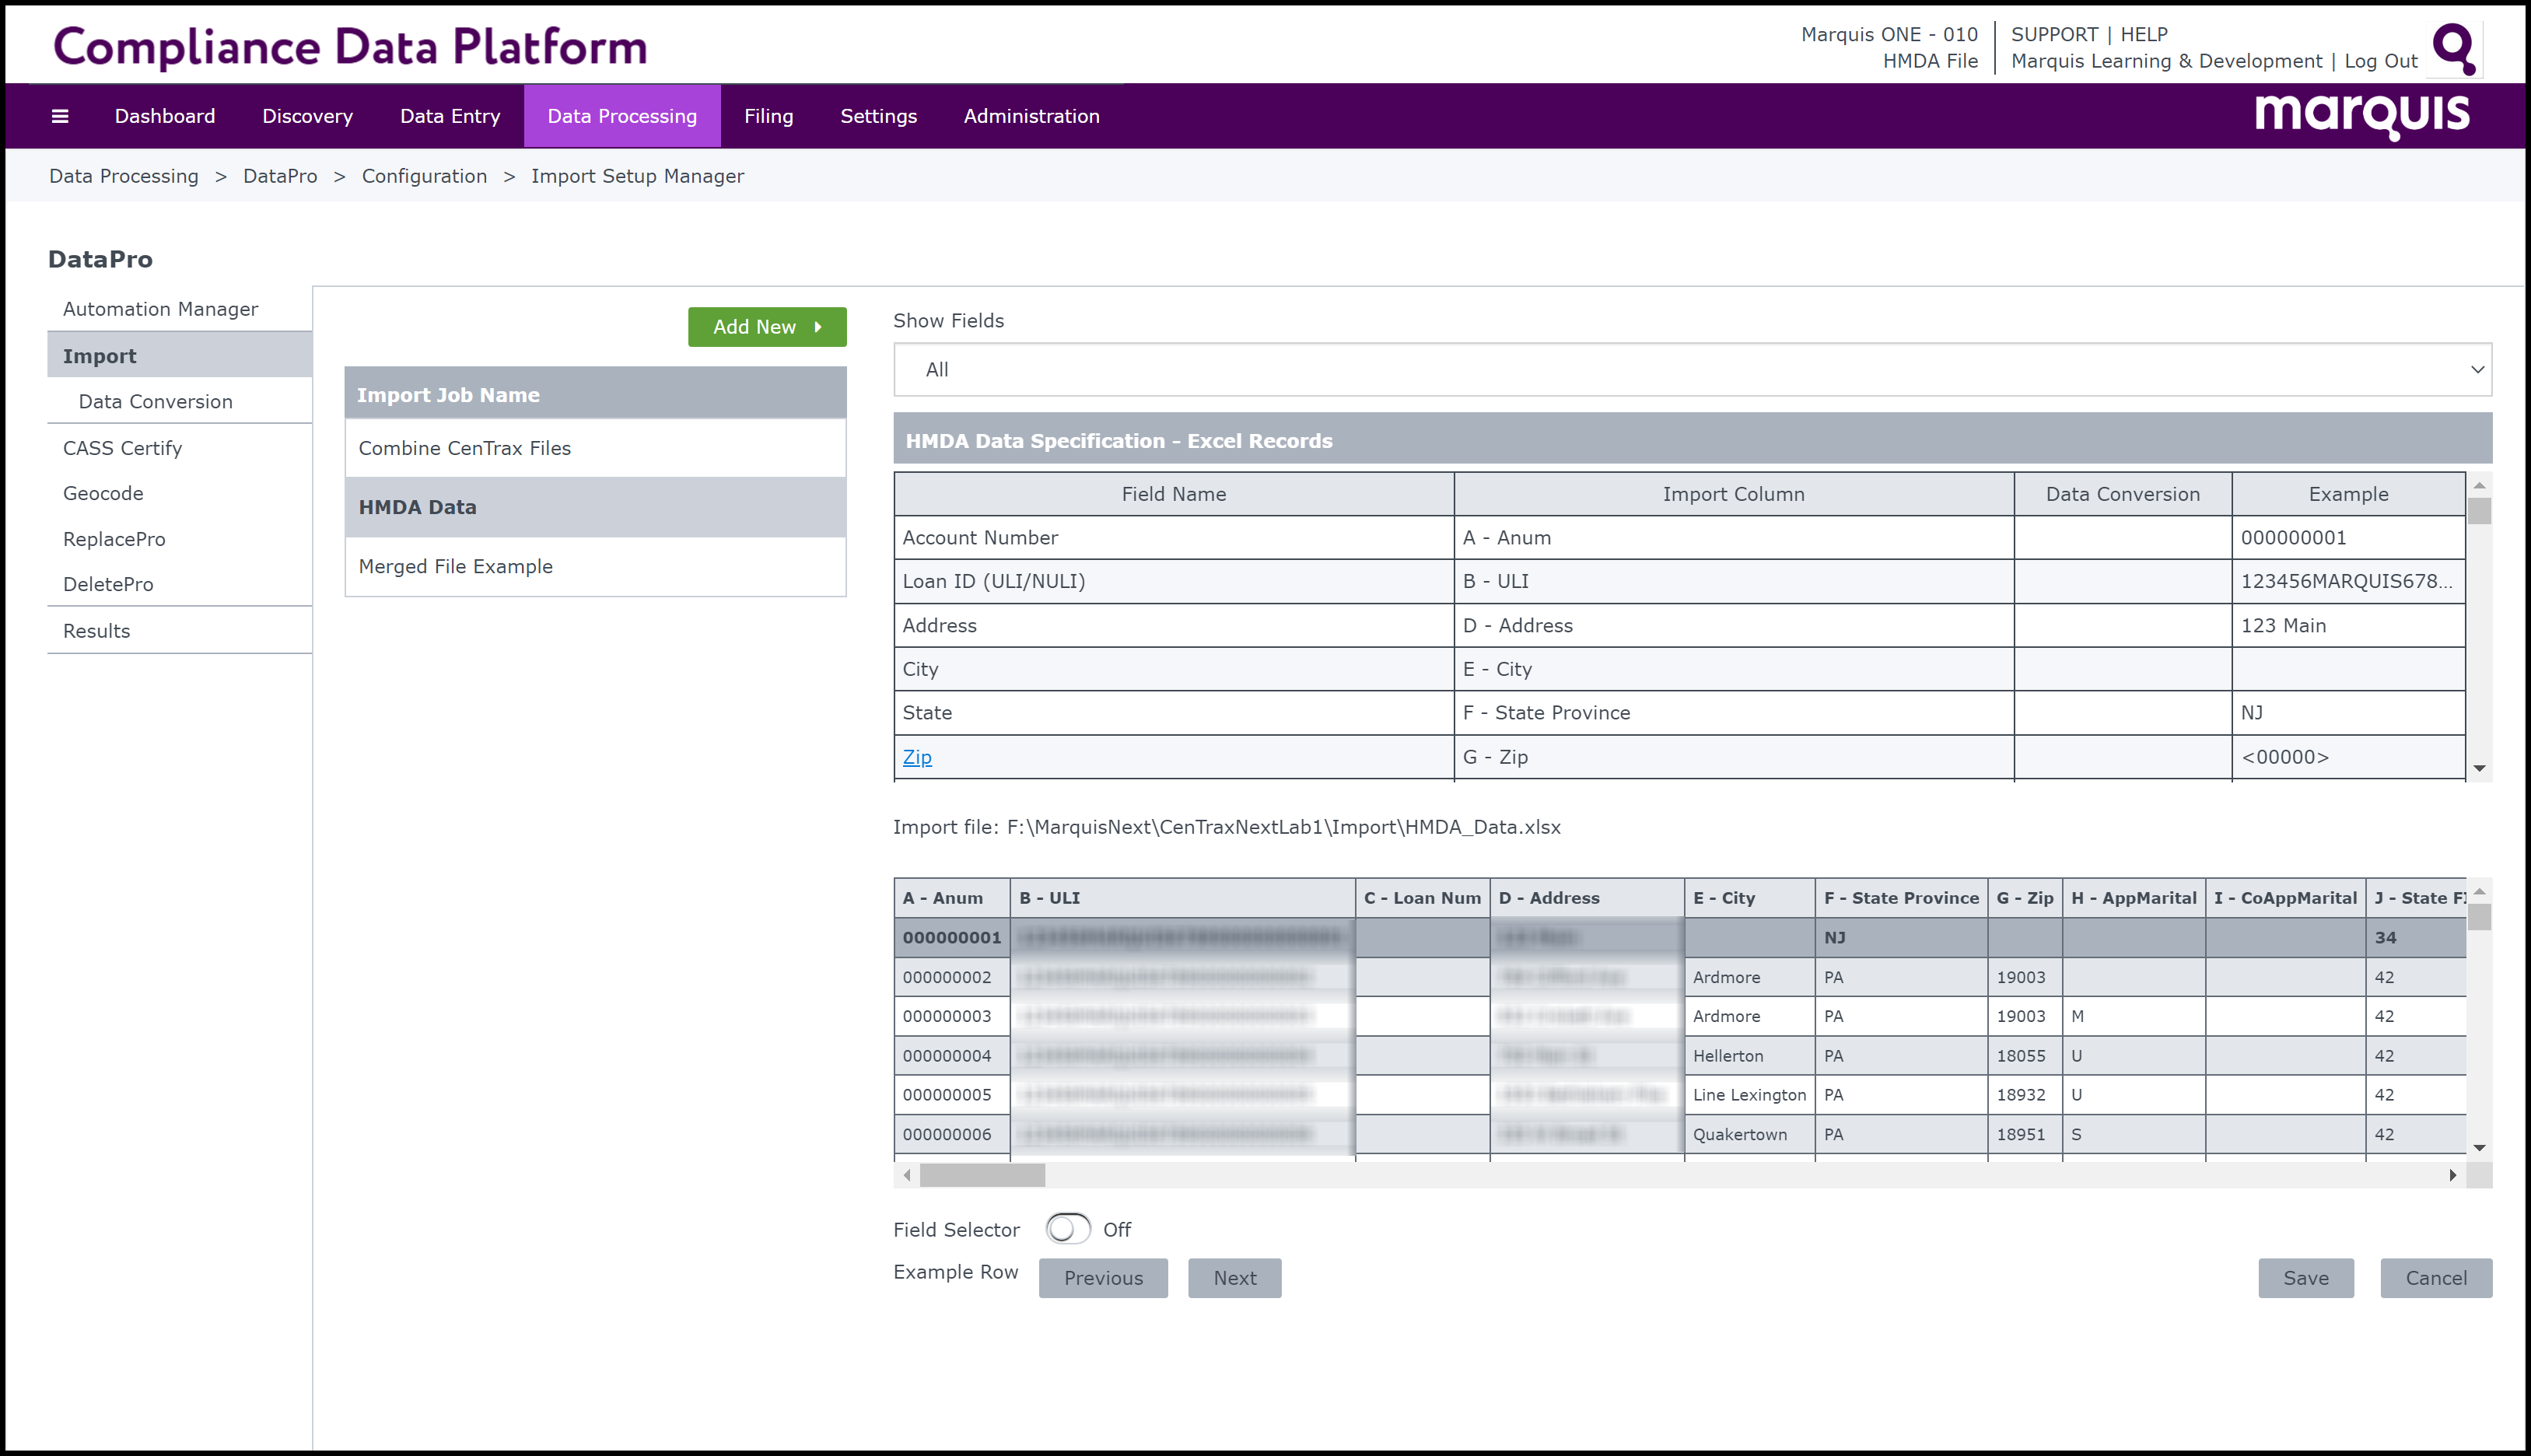
Task: Click the Marquis magnifier logo icon
Action: [x=2454, y=48]
